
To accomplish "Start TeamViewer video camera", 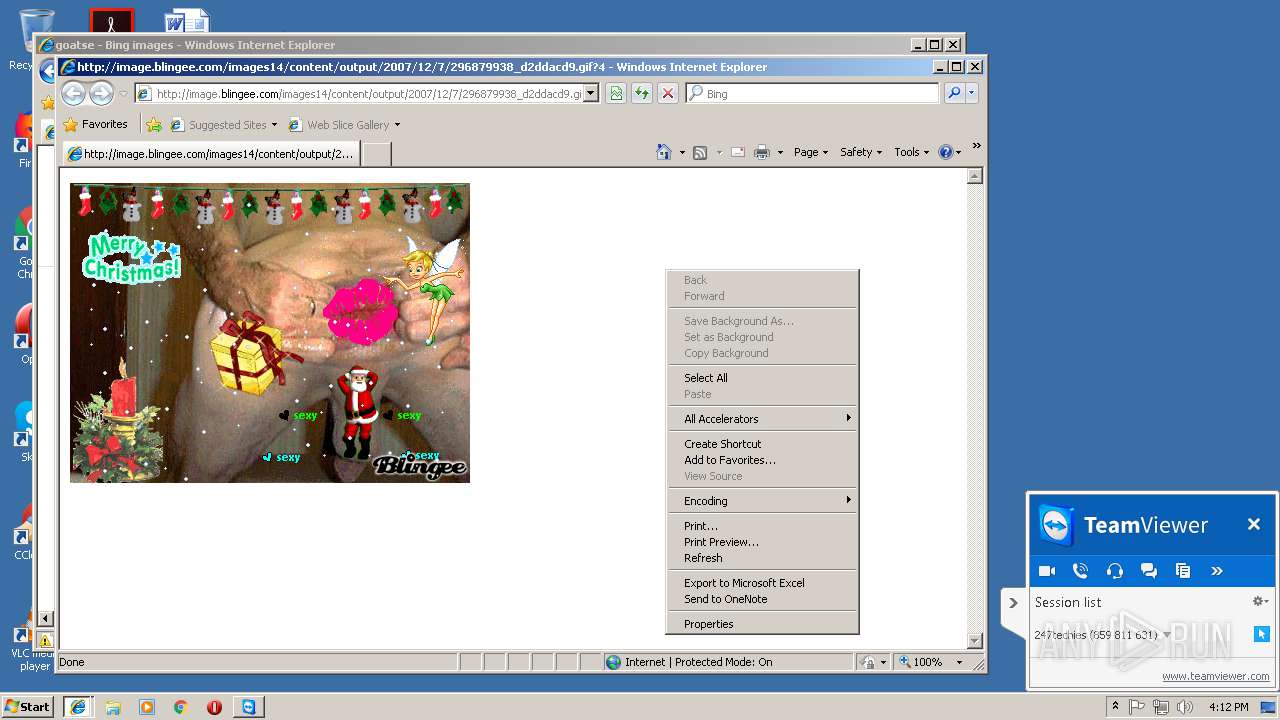I will (1047, 571).
